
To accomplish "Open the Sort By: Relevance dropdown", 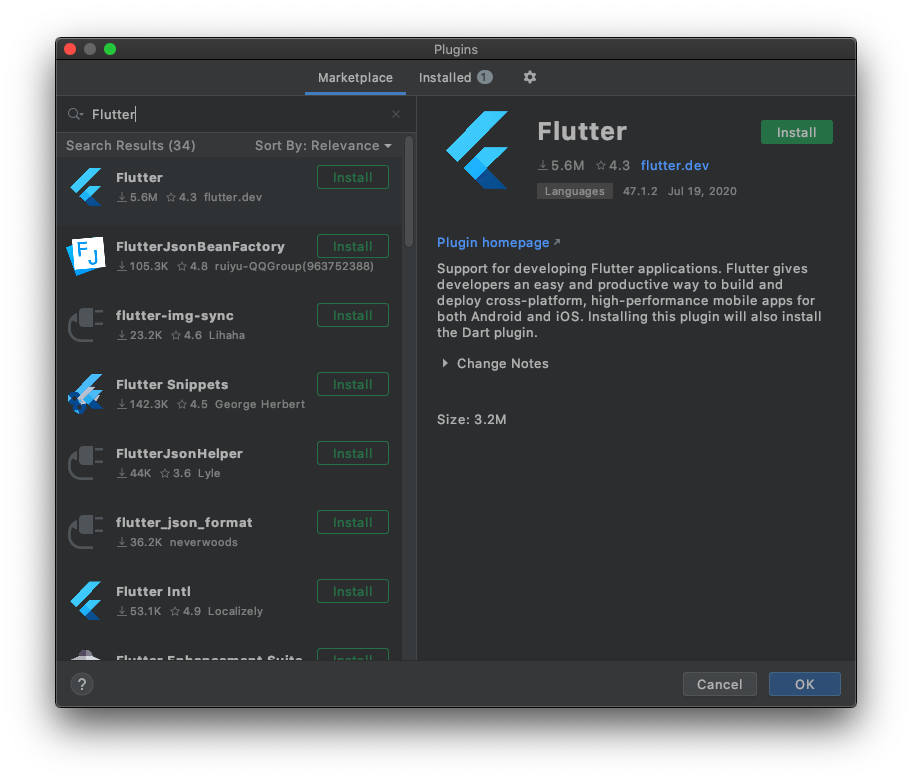I will [323, 145].
